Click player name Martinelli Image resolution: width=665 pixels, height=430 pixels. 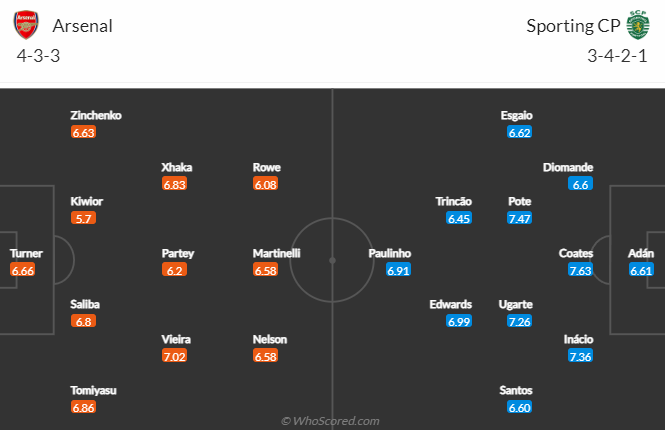[276, 254]
